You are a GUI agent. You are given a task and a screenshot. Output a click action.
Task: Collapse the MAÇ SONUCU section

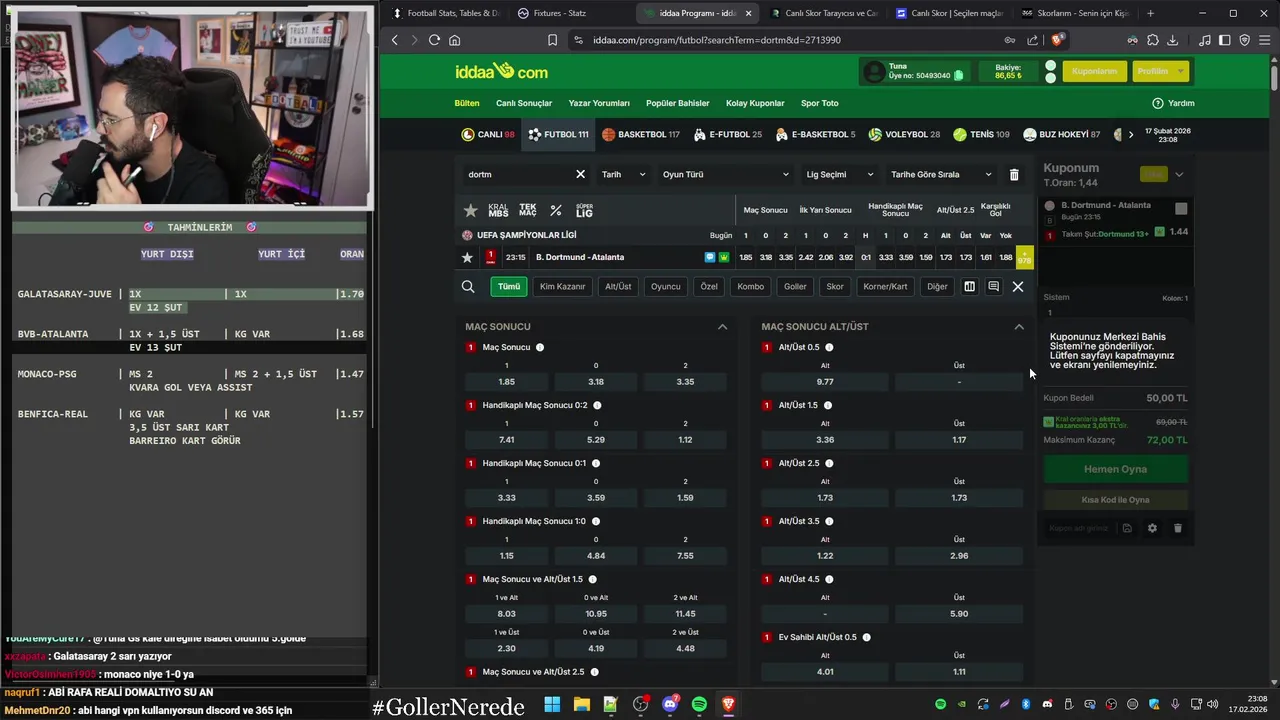coord(722,327)
